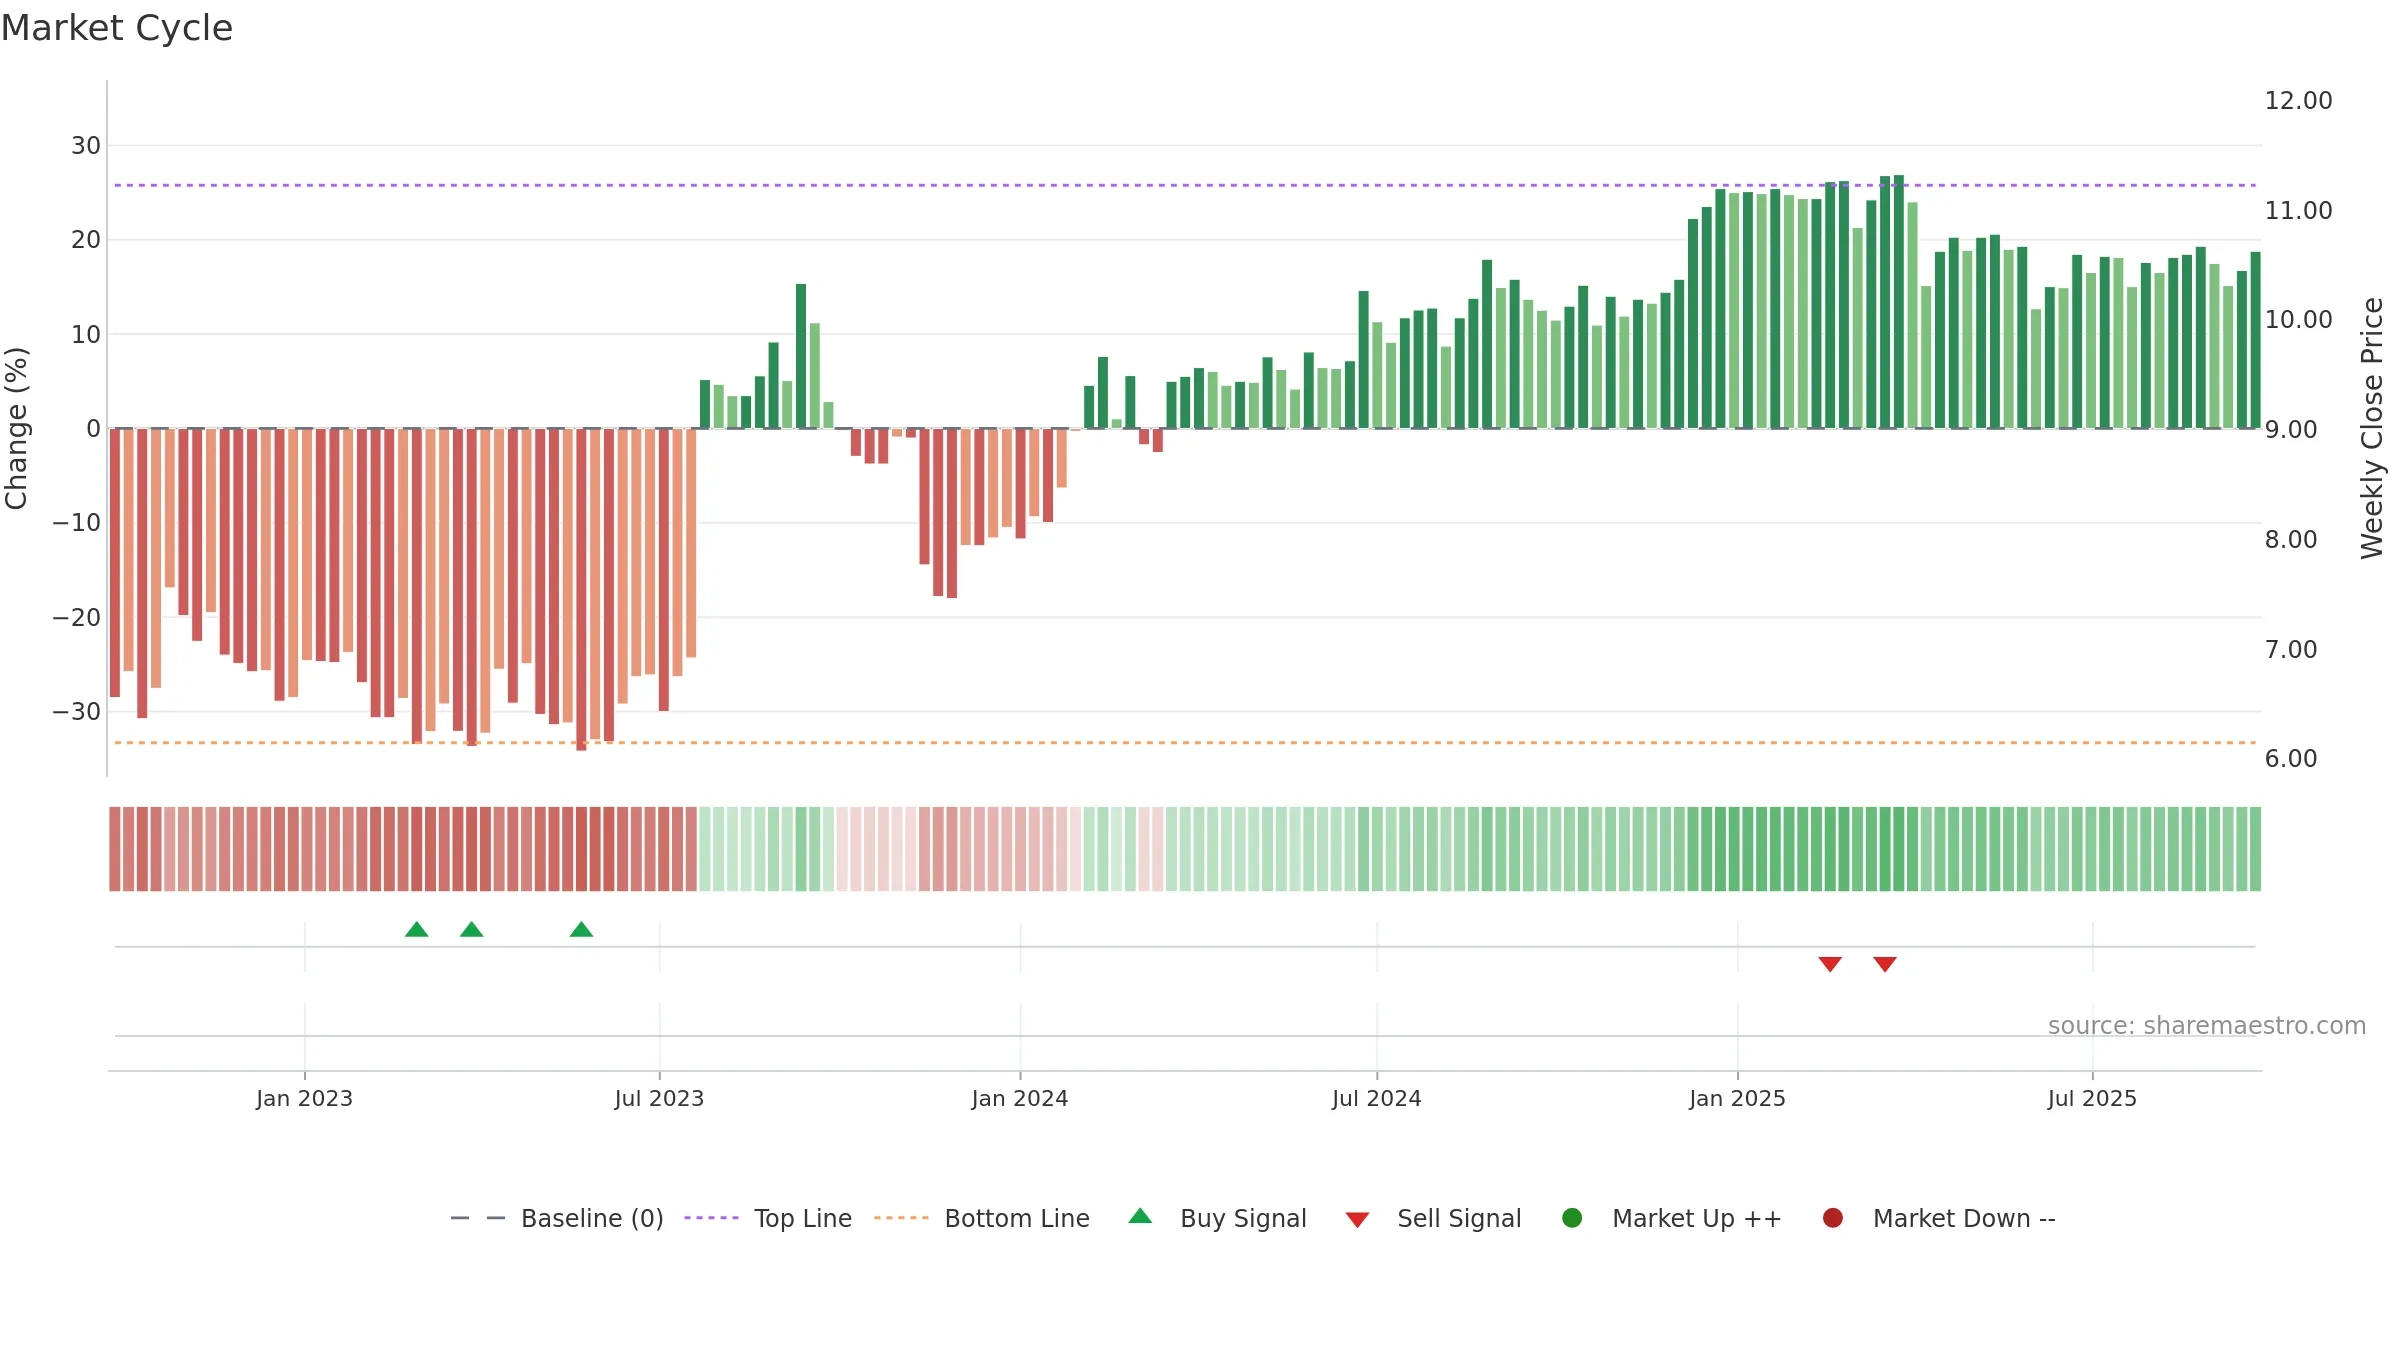
Task: Click the 30 tick on Change axis
Action: point(86,146)
